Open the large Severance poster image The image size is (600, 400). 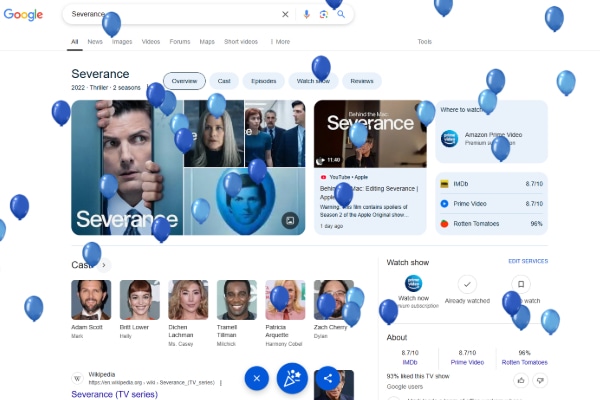pyautogui.click(x=127, y=168)
